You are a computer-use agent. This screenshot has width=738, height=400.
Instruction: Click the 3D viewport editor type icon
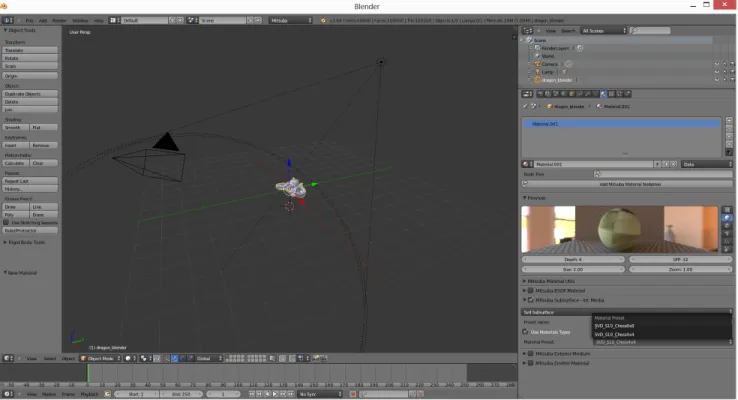(8, 359)
